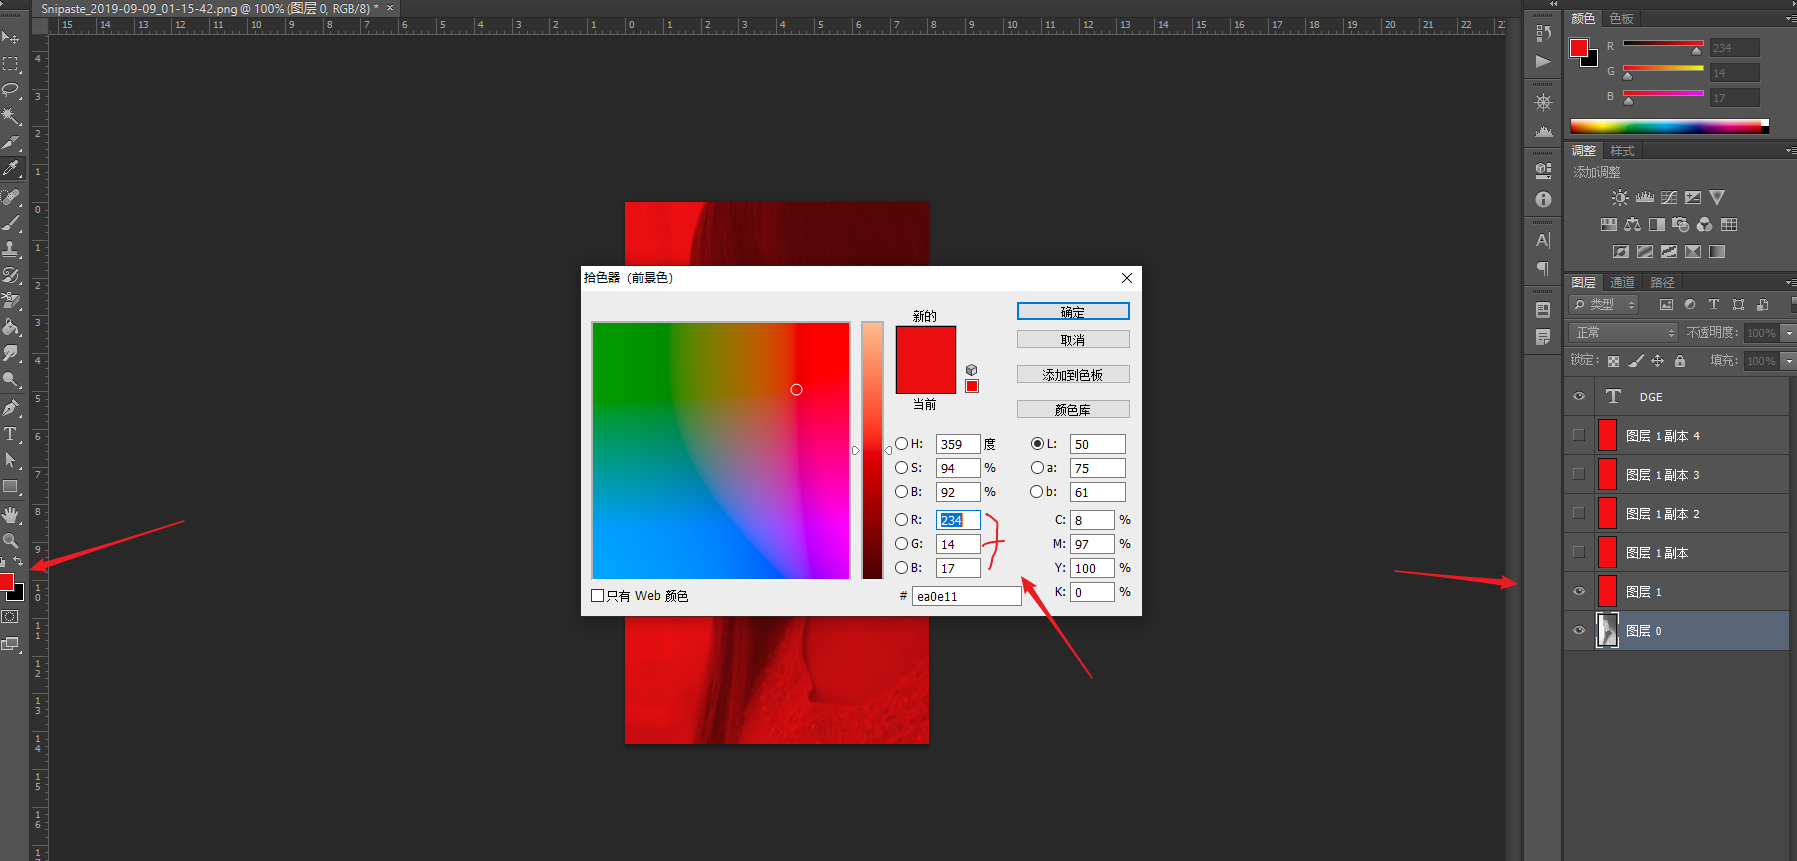Switch to the 调整 tab

pyautogui.click(x=1584, y=151)
